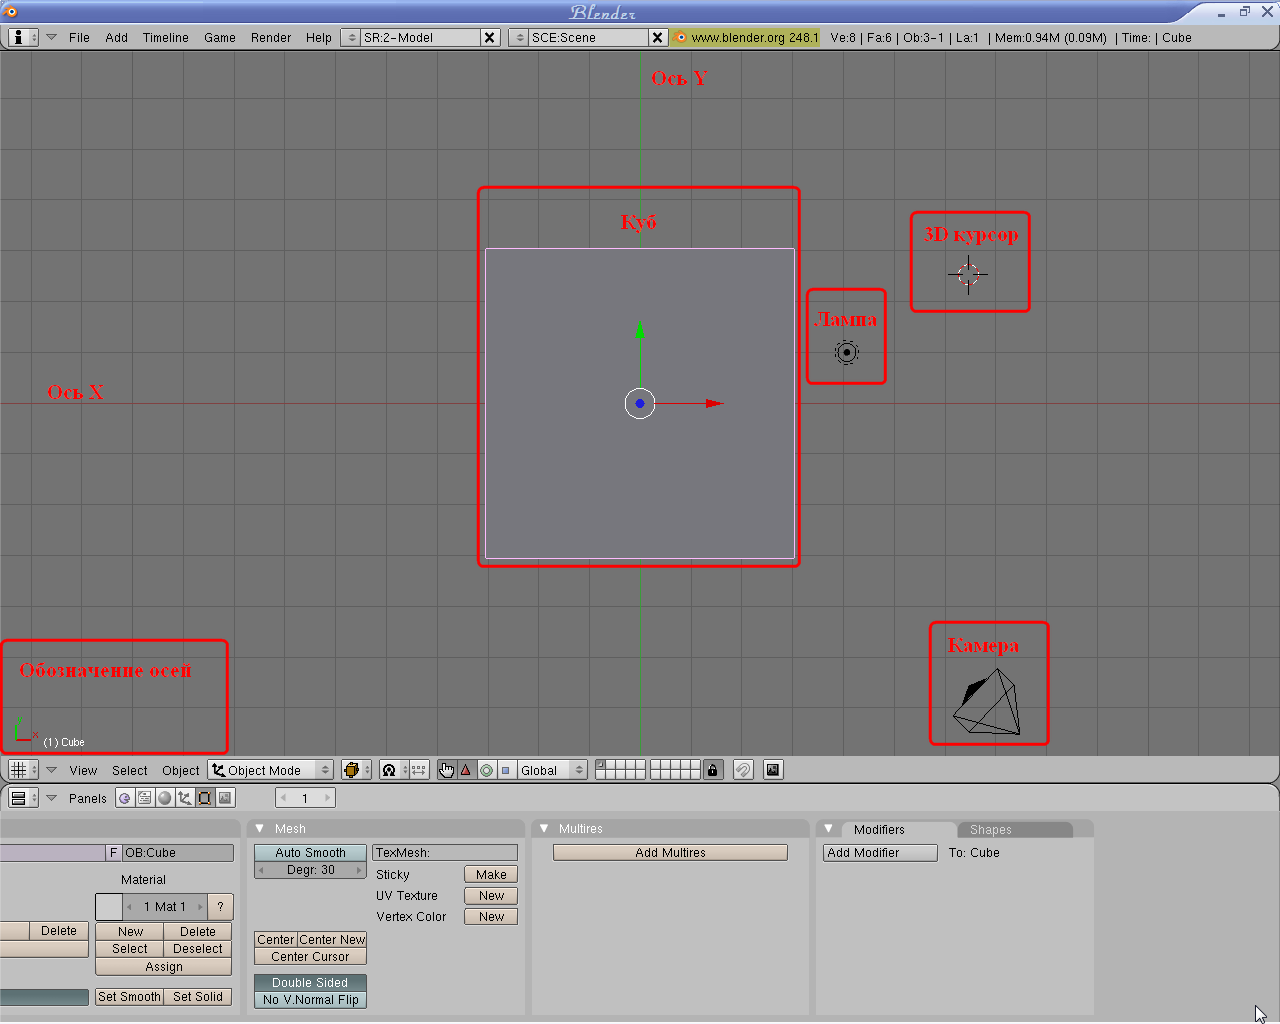
Task: Toggle the Auto Smooth button
Action: [x=310, y=853]
